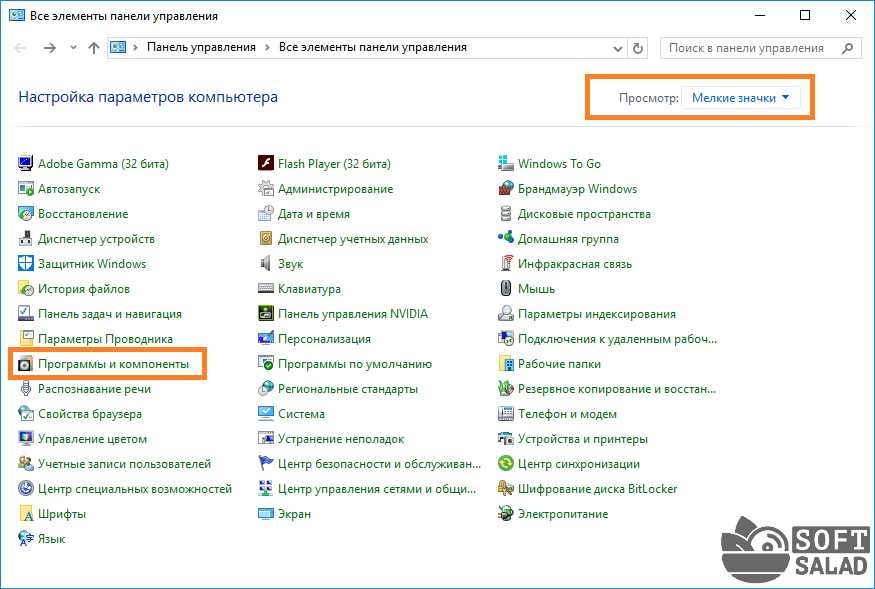The width and height of the screenshot is (875, 589).
Task: Click the Центр синхронизации green icon
Action: pyautogui.click(x=506, y=464)
